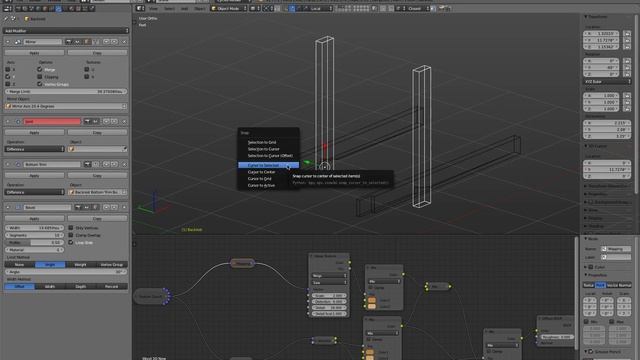Image resolution: width=640 pixels, height=360 pixels.
Task: Collapse the 3D Cursor panel
Action: [586, 146]
